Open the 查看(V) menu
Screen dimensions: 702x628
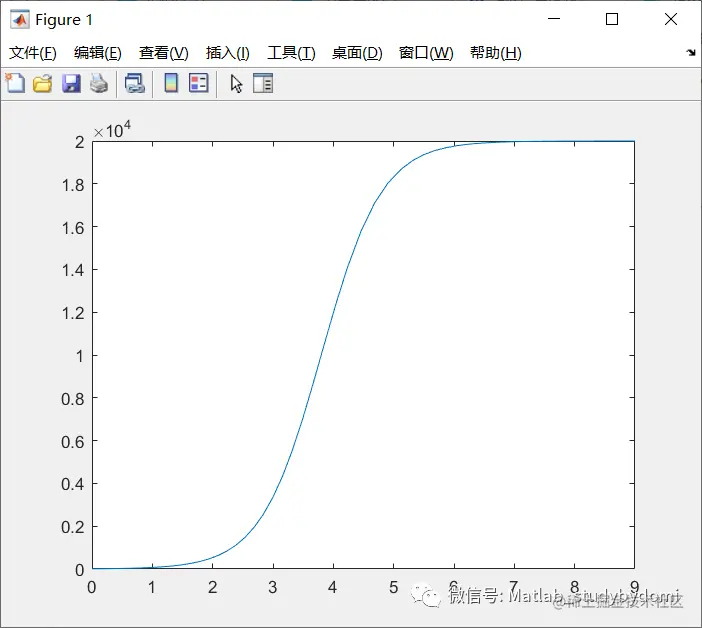click(x=163, y=53)
